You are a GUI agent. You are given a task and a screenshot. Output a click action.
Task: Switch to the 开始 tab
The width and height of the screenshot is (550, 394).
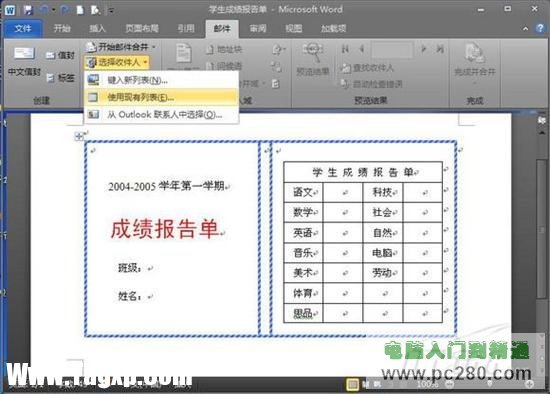click(62, 28)
